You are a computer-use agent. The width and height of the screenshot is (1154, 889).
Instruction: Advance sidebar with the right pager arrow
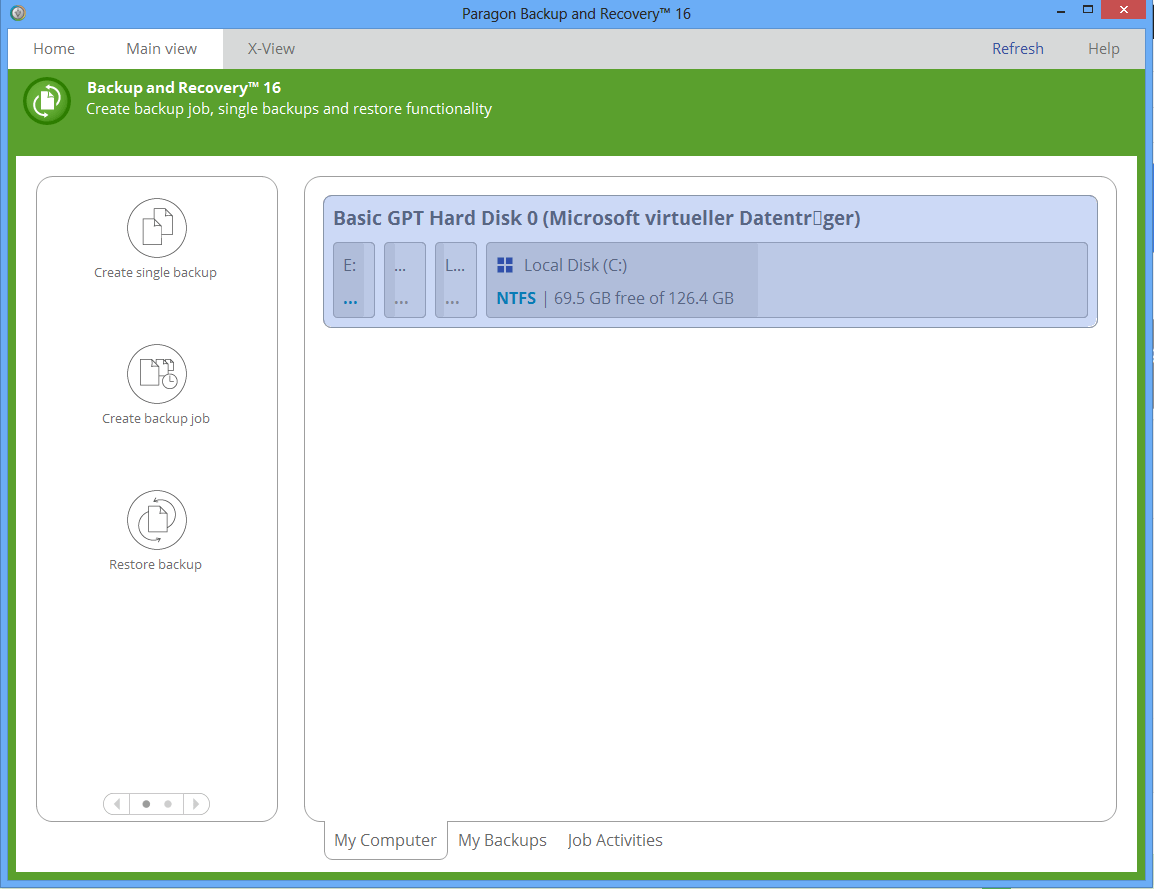point(196,804)
